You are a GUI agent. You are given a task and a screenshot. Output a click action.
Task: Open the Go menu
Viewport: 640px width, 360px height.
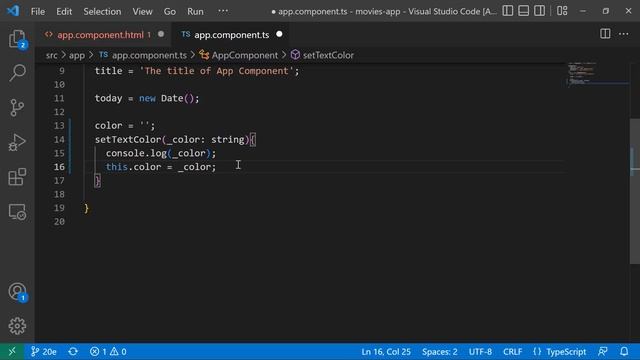pos(170,11)
